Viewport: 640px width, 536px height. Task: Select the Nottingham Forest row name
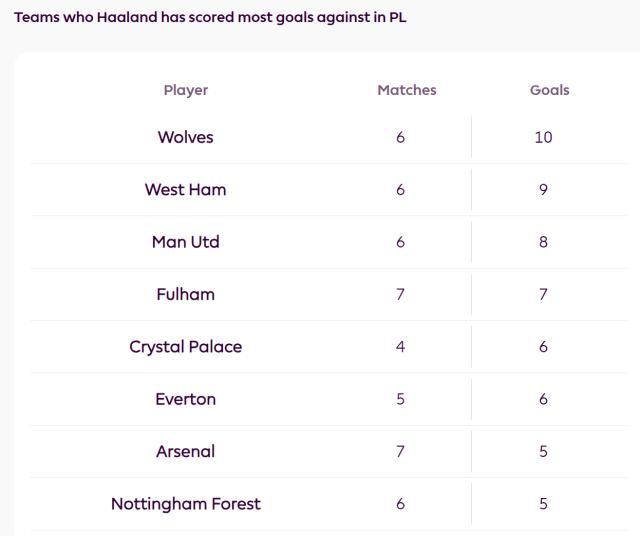click(186, 504)
